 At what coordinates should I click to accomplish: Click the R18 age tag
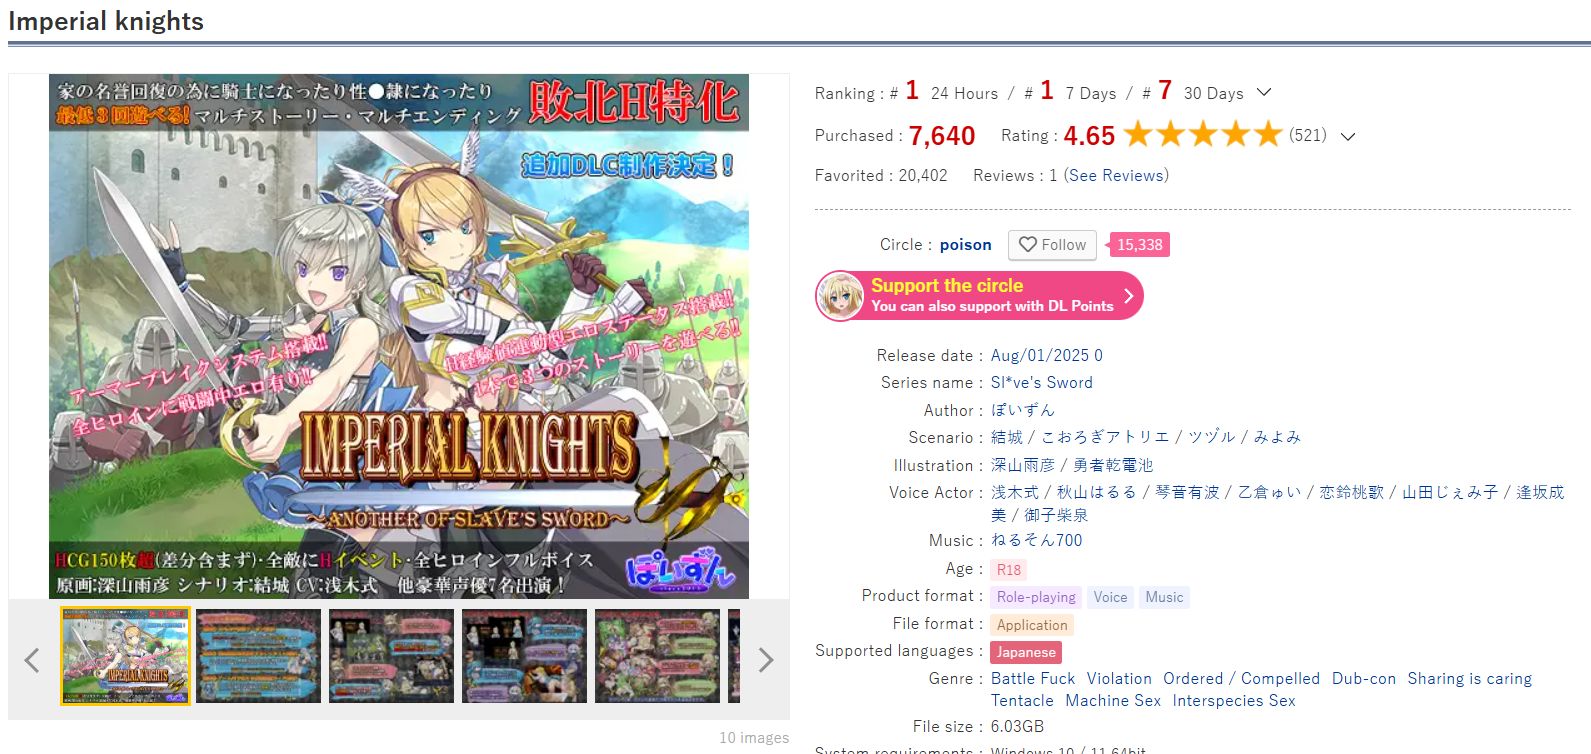point(1009,570)
